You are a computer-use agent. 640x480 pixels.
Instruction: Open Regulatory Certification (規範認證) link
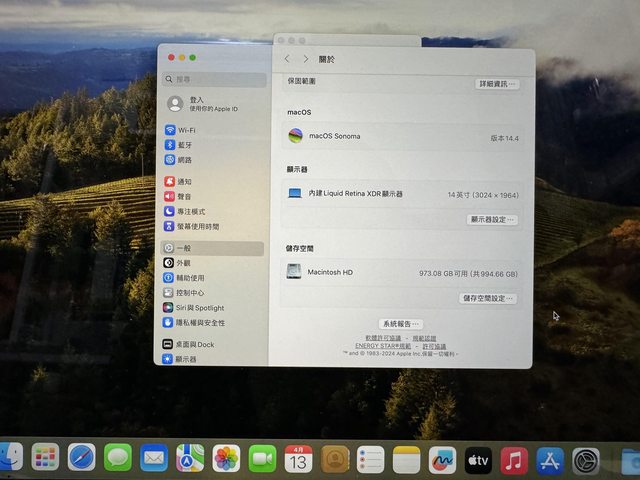(x=424, y=338)
